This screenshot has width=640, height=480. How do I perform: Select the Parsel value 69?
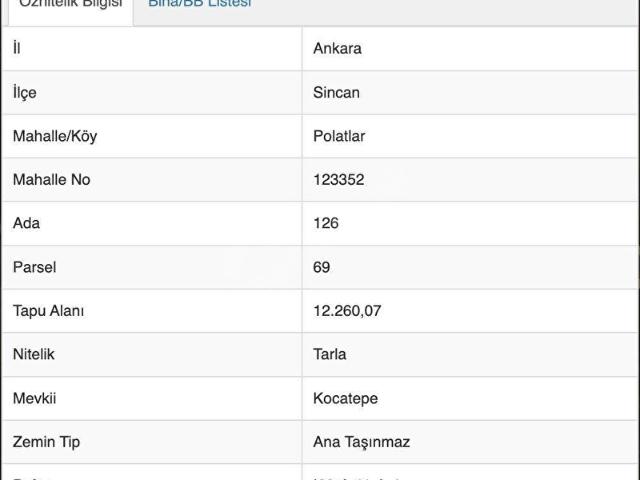(x=321, y=267)
